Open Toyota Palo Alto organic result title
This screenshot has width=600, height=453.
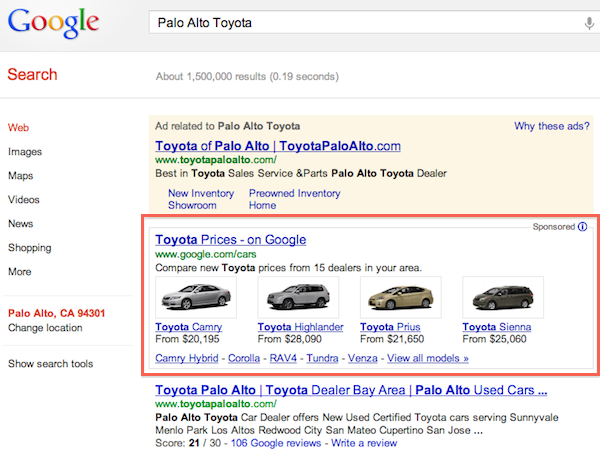(x=351, y=390)
